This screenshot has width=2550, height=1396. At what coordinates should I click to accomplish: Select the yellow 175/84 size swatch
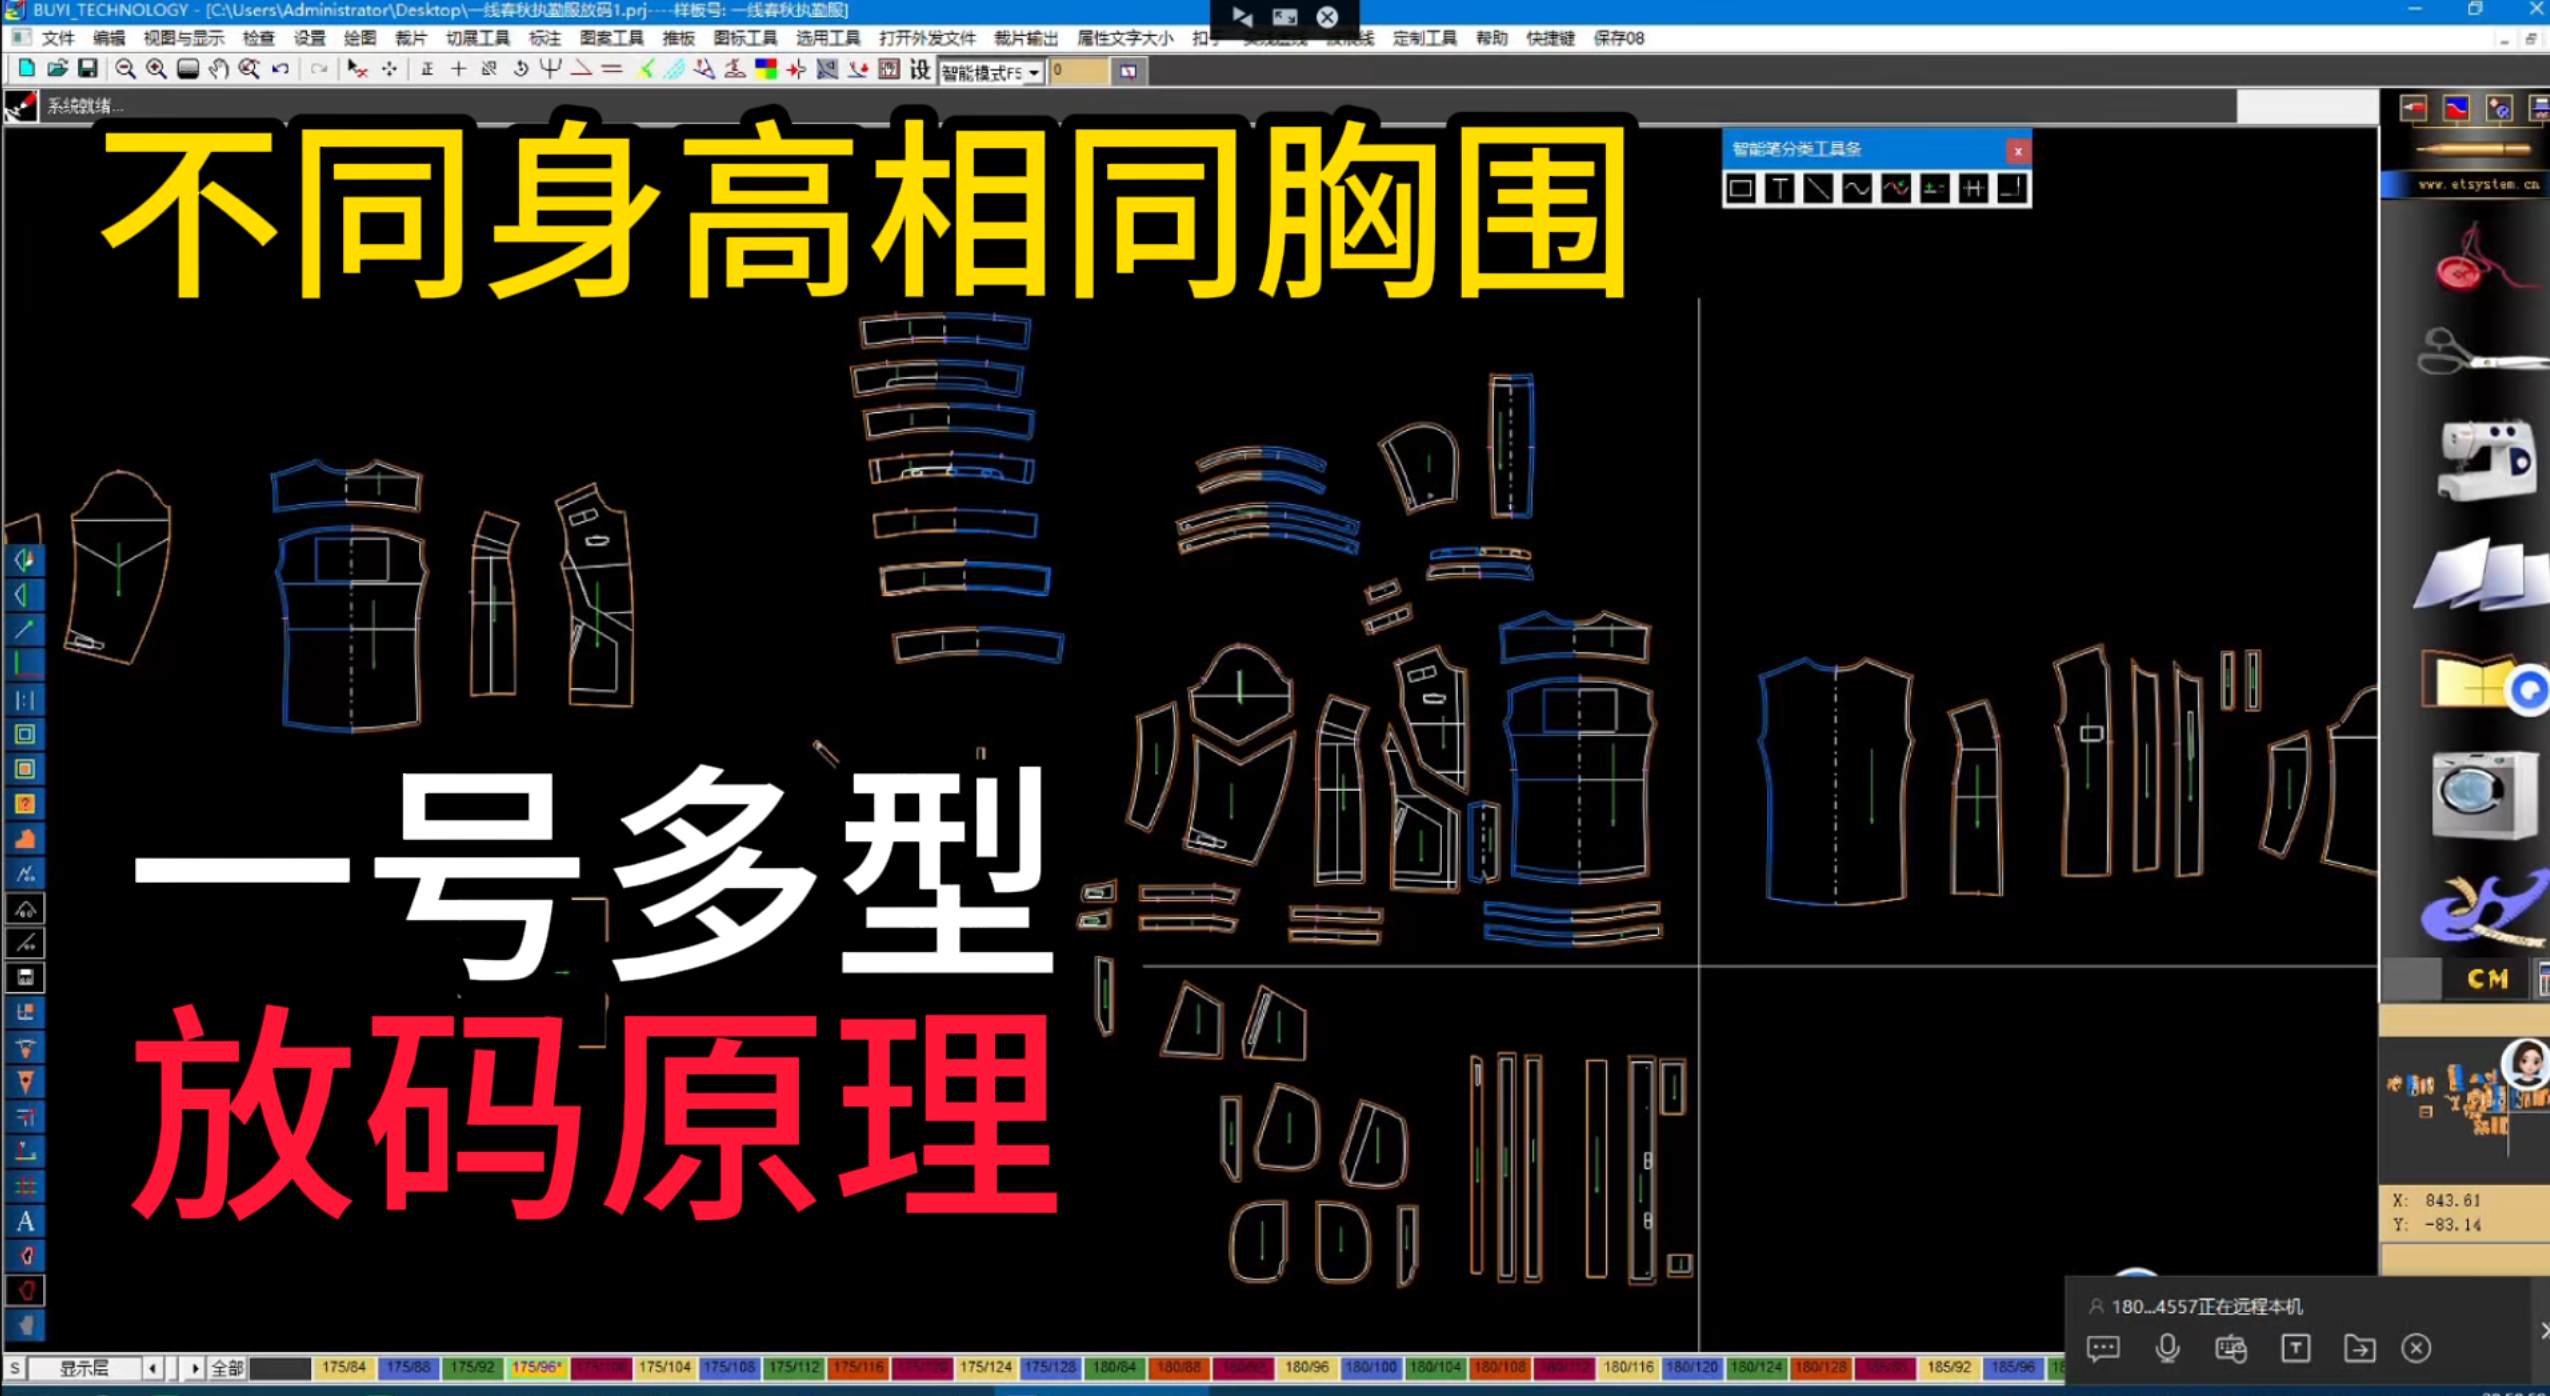coord(343,1367)
